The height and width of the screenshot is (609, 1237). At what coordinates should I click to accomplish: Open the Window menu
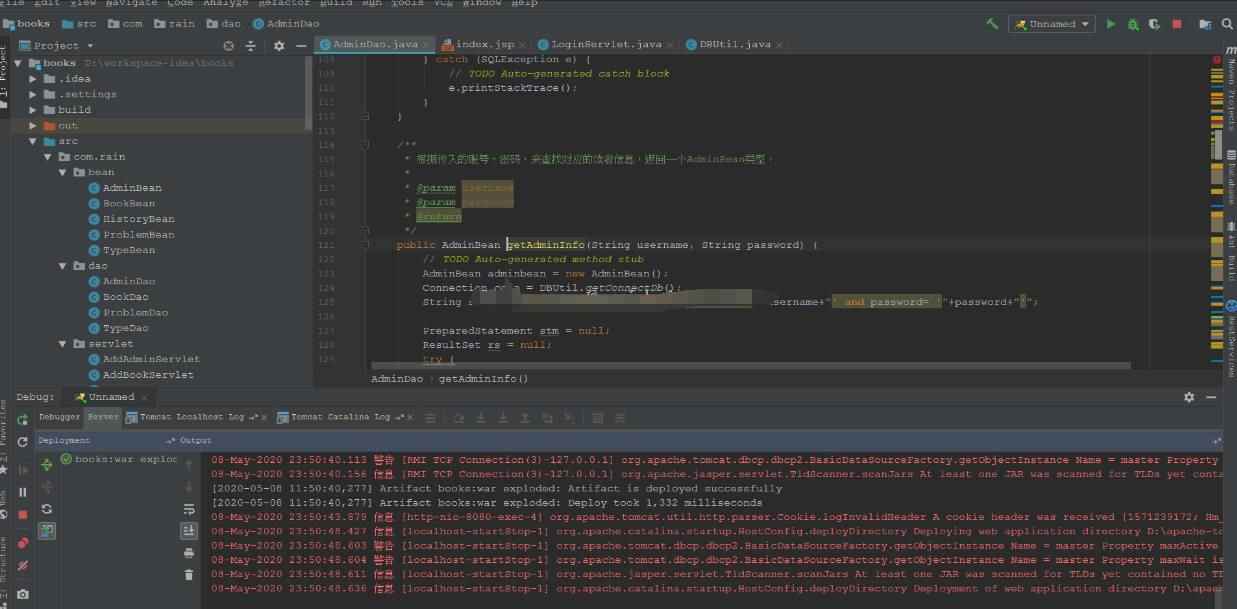[x=481, y=3]
